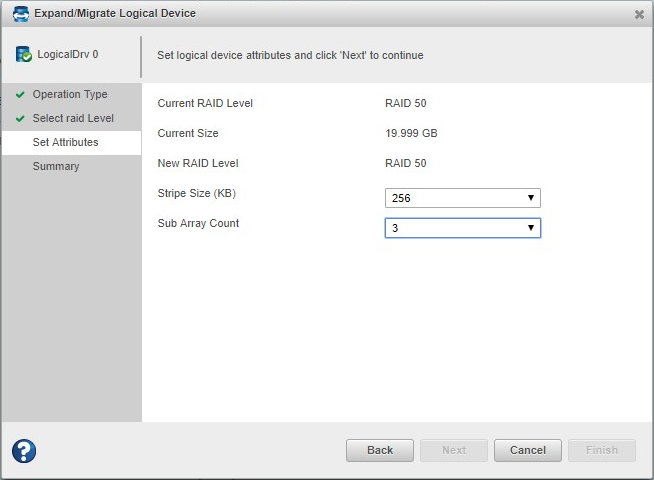Click the green checkmark beside Select raid Level
654x480 pixels.
tap(20, 119)
